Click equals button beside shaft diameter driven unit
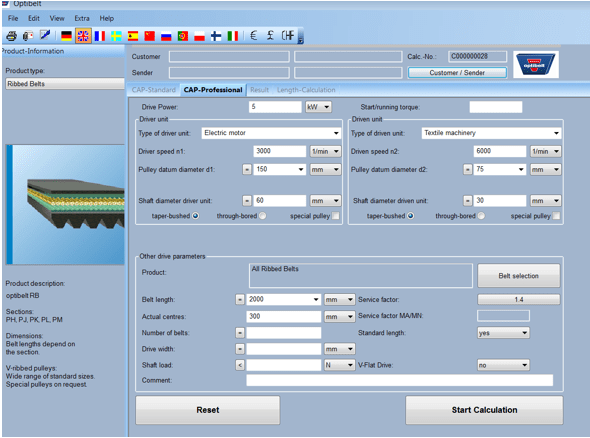This screenshot has width=590, height=438. click(x=467, y=201)
